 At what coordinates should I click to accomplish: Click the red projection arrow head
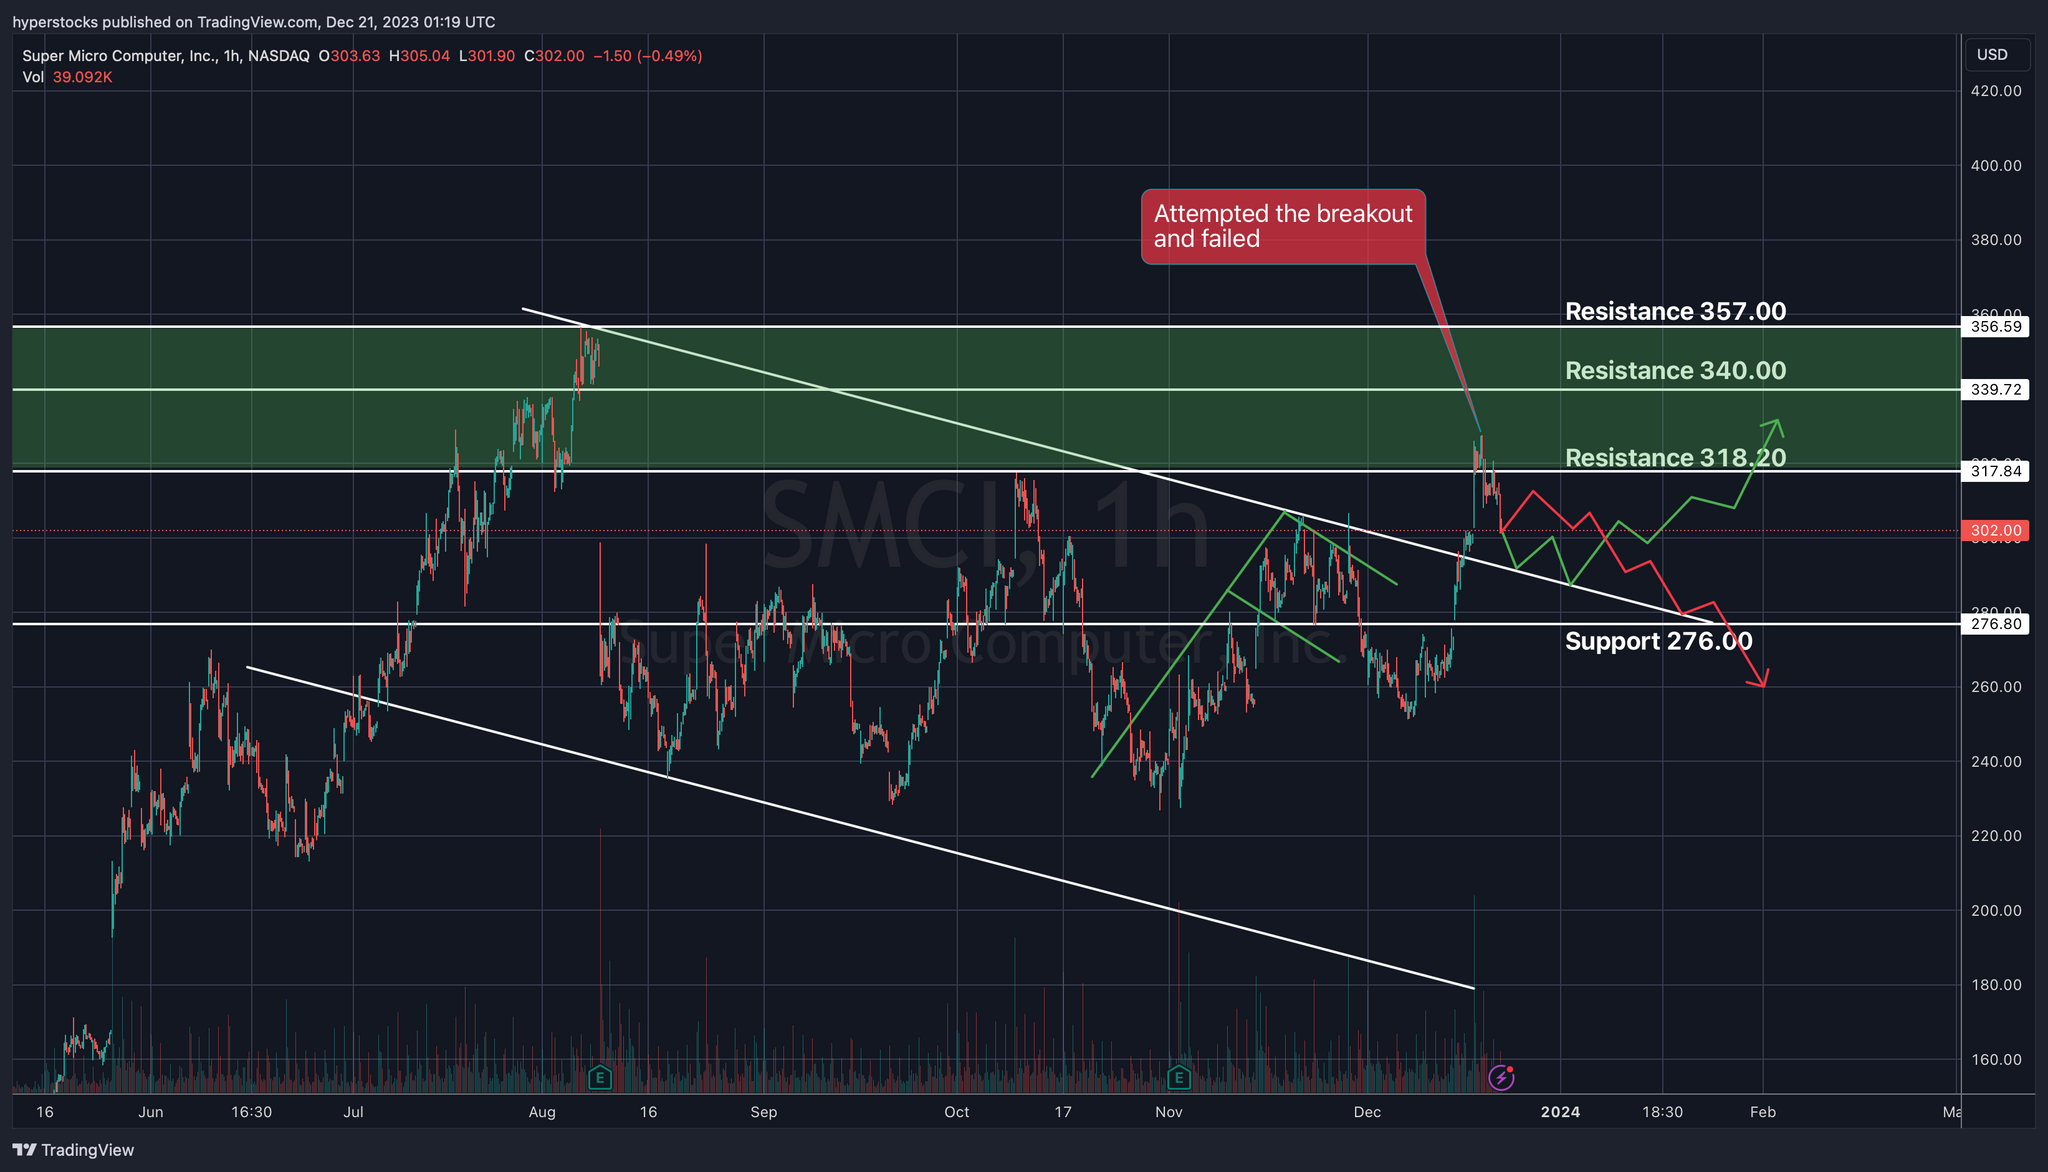[1761, 681]
